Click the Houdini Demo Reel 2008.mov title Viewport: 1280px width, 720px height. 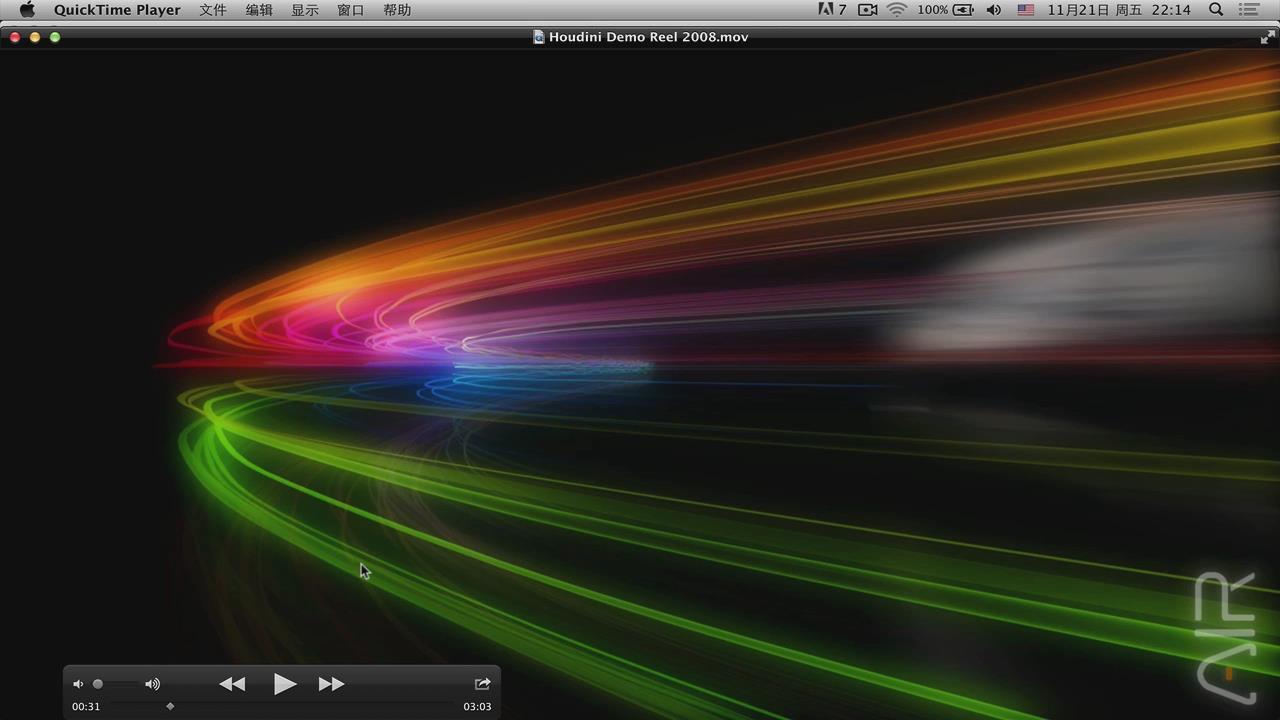coord(648,37)
